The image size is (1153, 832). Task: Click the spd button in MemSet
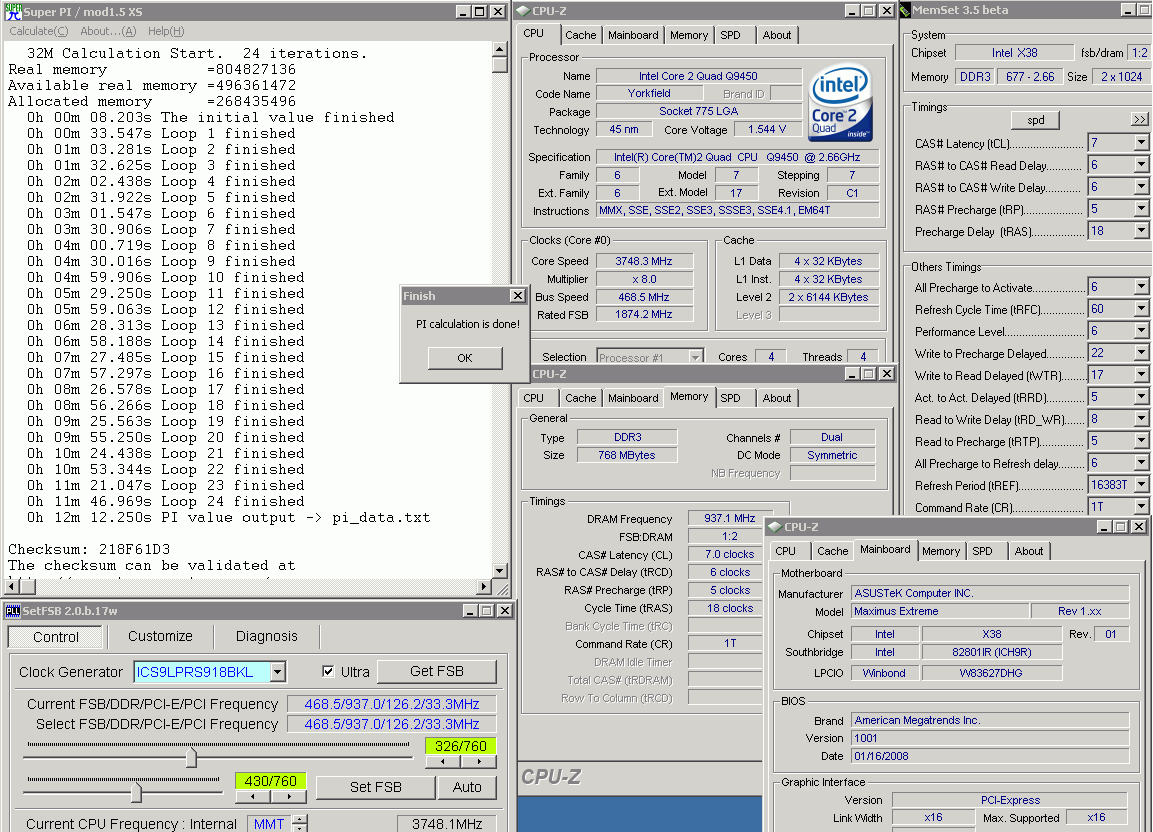[x=1035, y=120]
